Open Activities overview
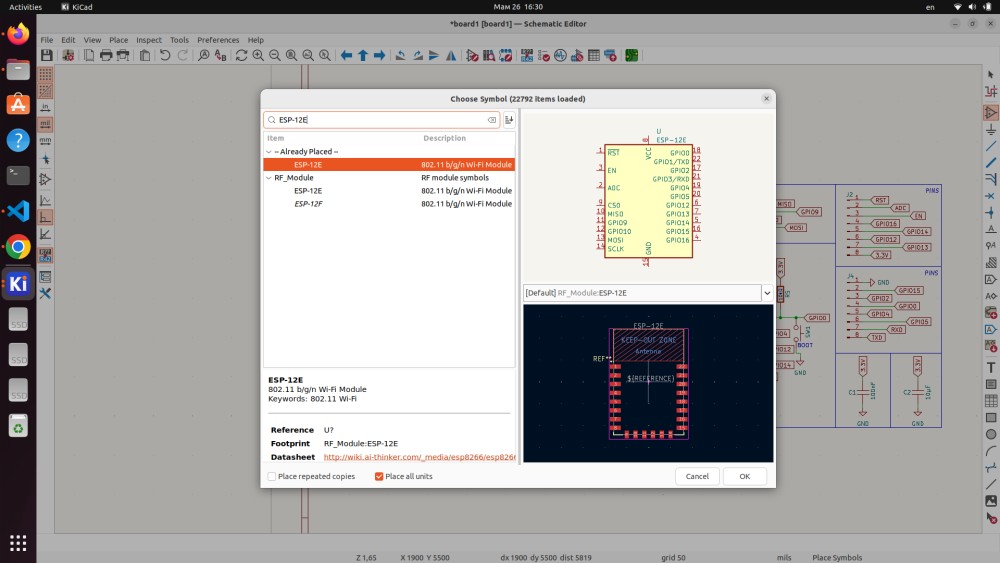Image resolution: width=1000 pixels, height=563 pixels. [x=26, y=7]
